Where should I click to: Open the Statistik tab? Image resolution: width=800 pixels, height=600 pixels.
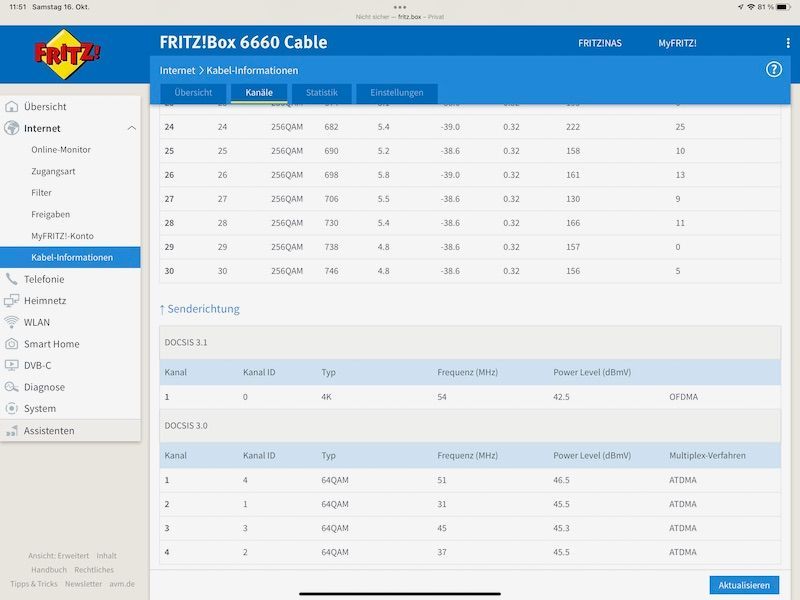point(321,93)
